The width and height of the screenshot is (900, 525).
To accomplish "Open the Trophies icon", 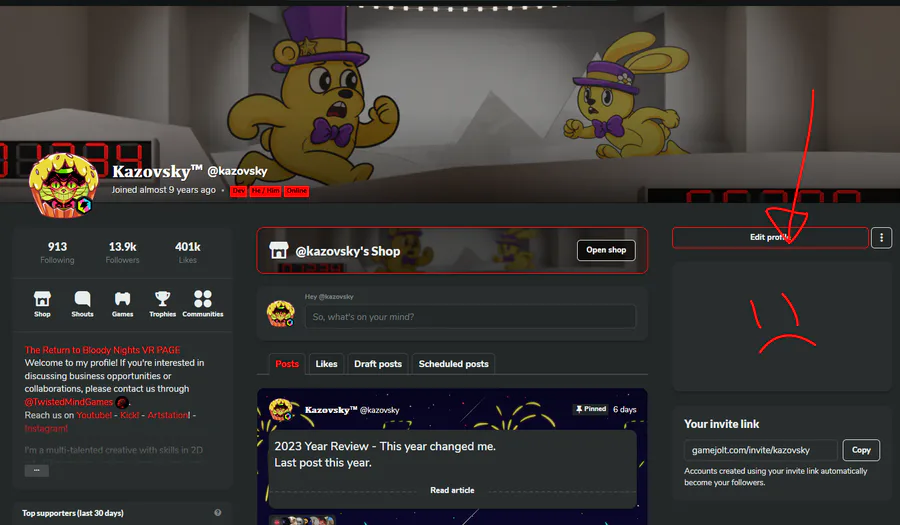I will [x=162, y=304].
